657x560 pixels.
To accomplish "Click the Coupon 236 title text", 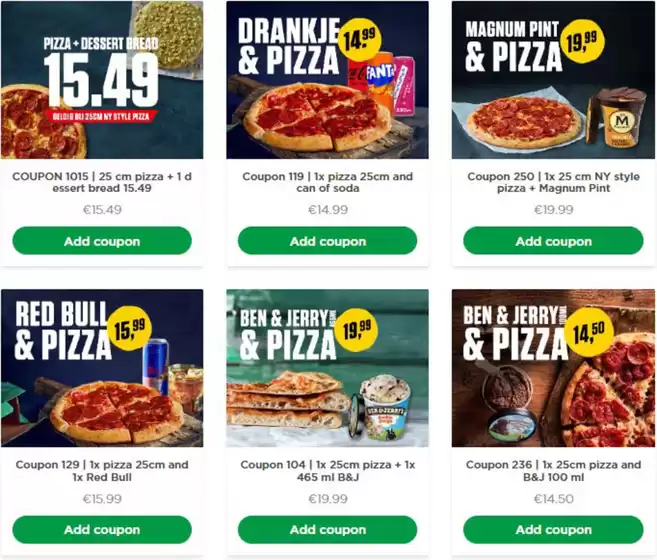I will tap(553, 471).
